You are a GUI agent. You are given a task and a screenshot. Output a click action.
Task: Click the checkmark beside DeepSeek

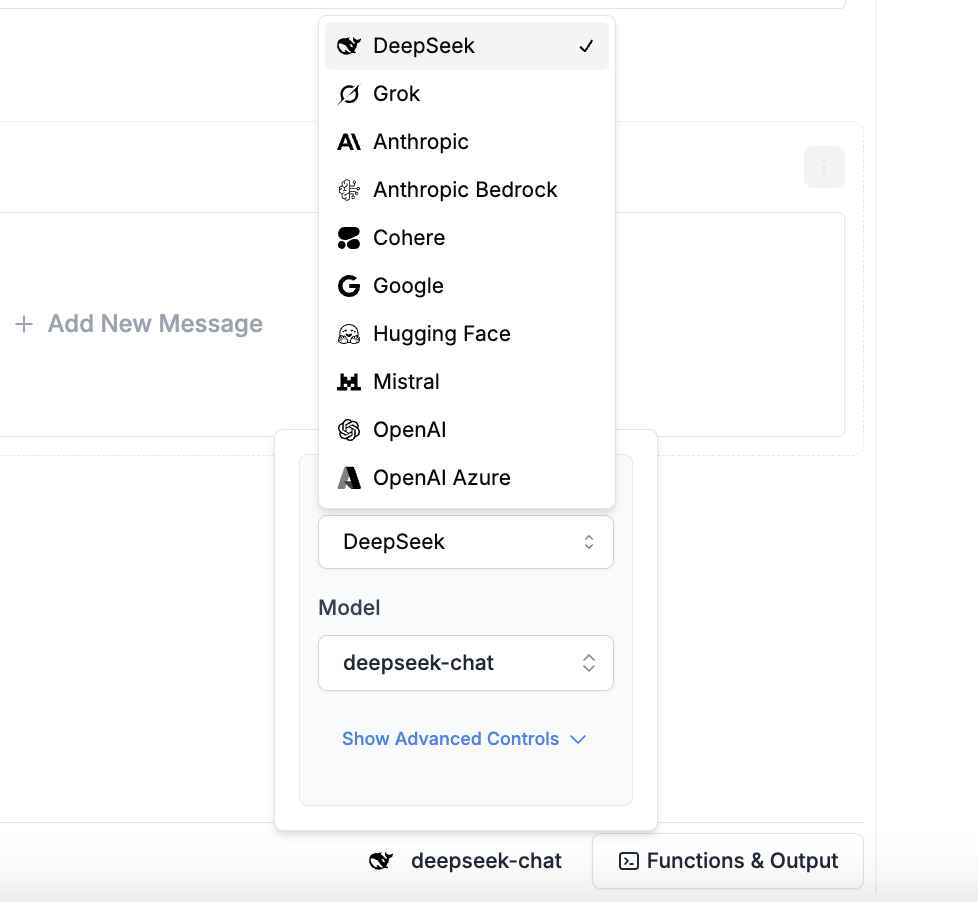point(587,45)
